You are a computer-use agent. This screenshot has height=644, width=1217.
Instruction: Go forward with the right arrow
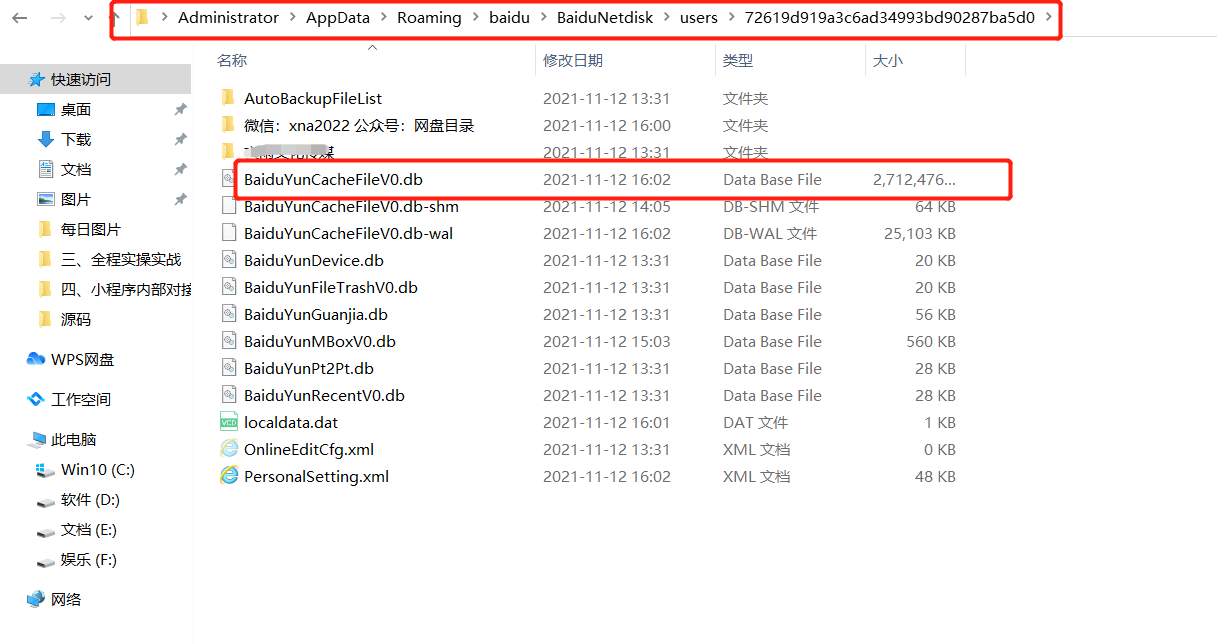pyautogui.click(x=58, y=17)
